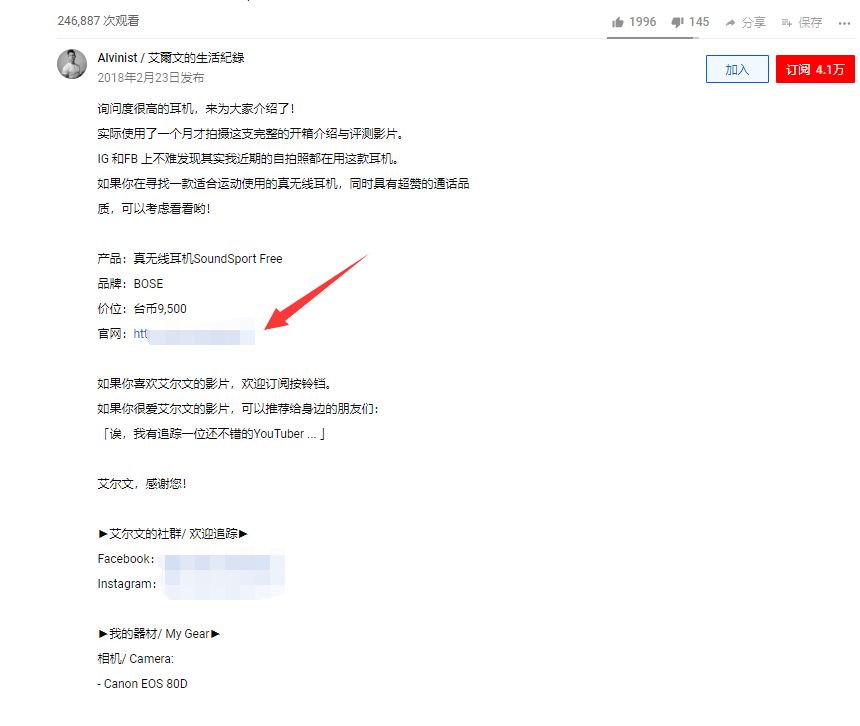Viewport: 860px width, 726px height.
Task: Click the Canon EOS 80D gear line
Action: point(143,684)
